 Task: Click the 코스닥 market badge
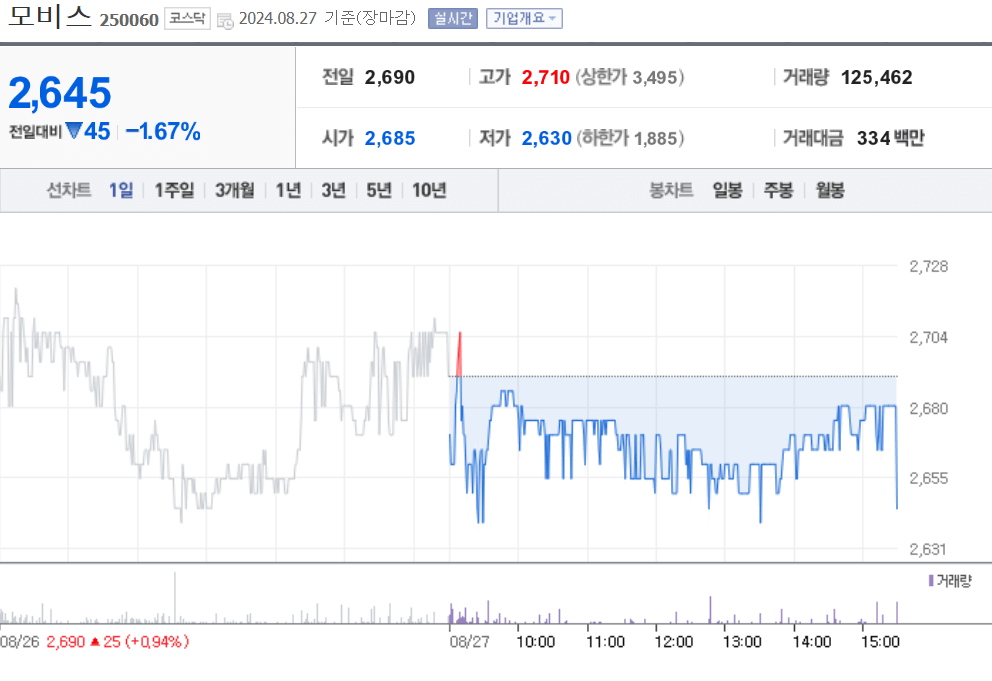pyautogui.click(x=187, y=18)
